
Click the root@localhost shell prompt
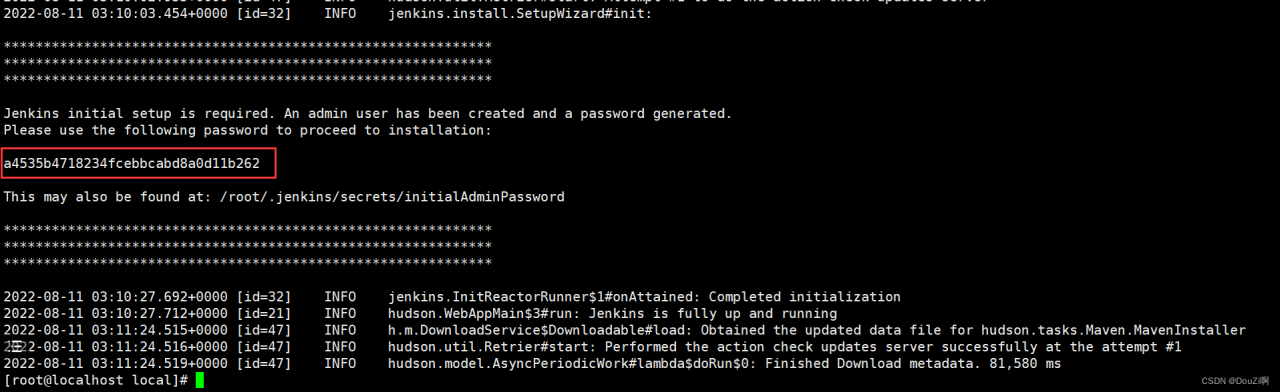point(96,380)
